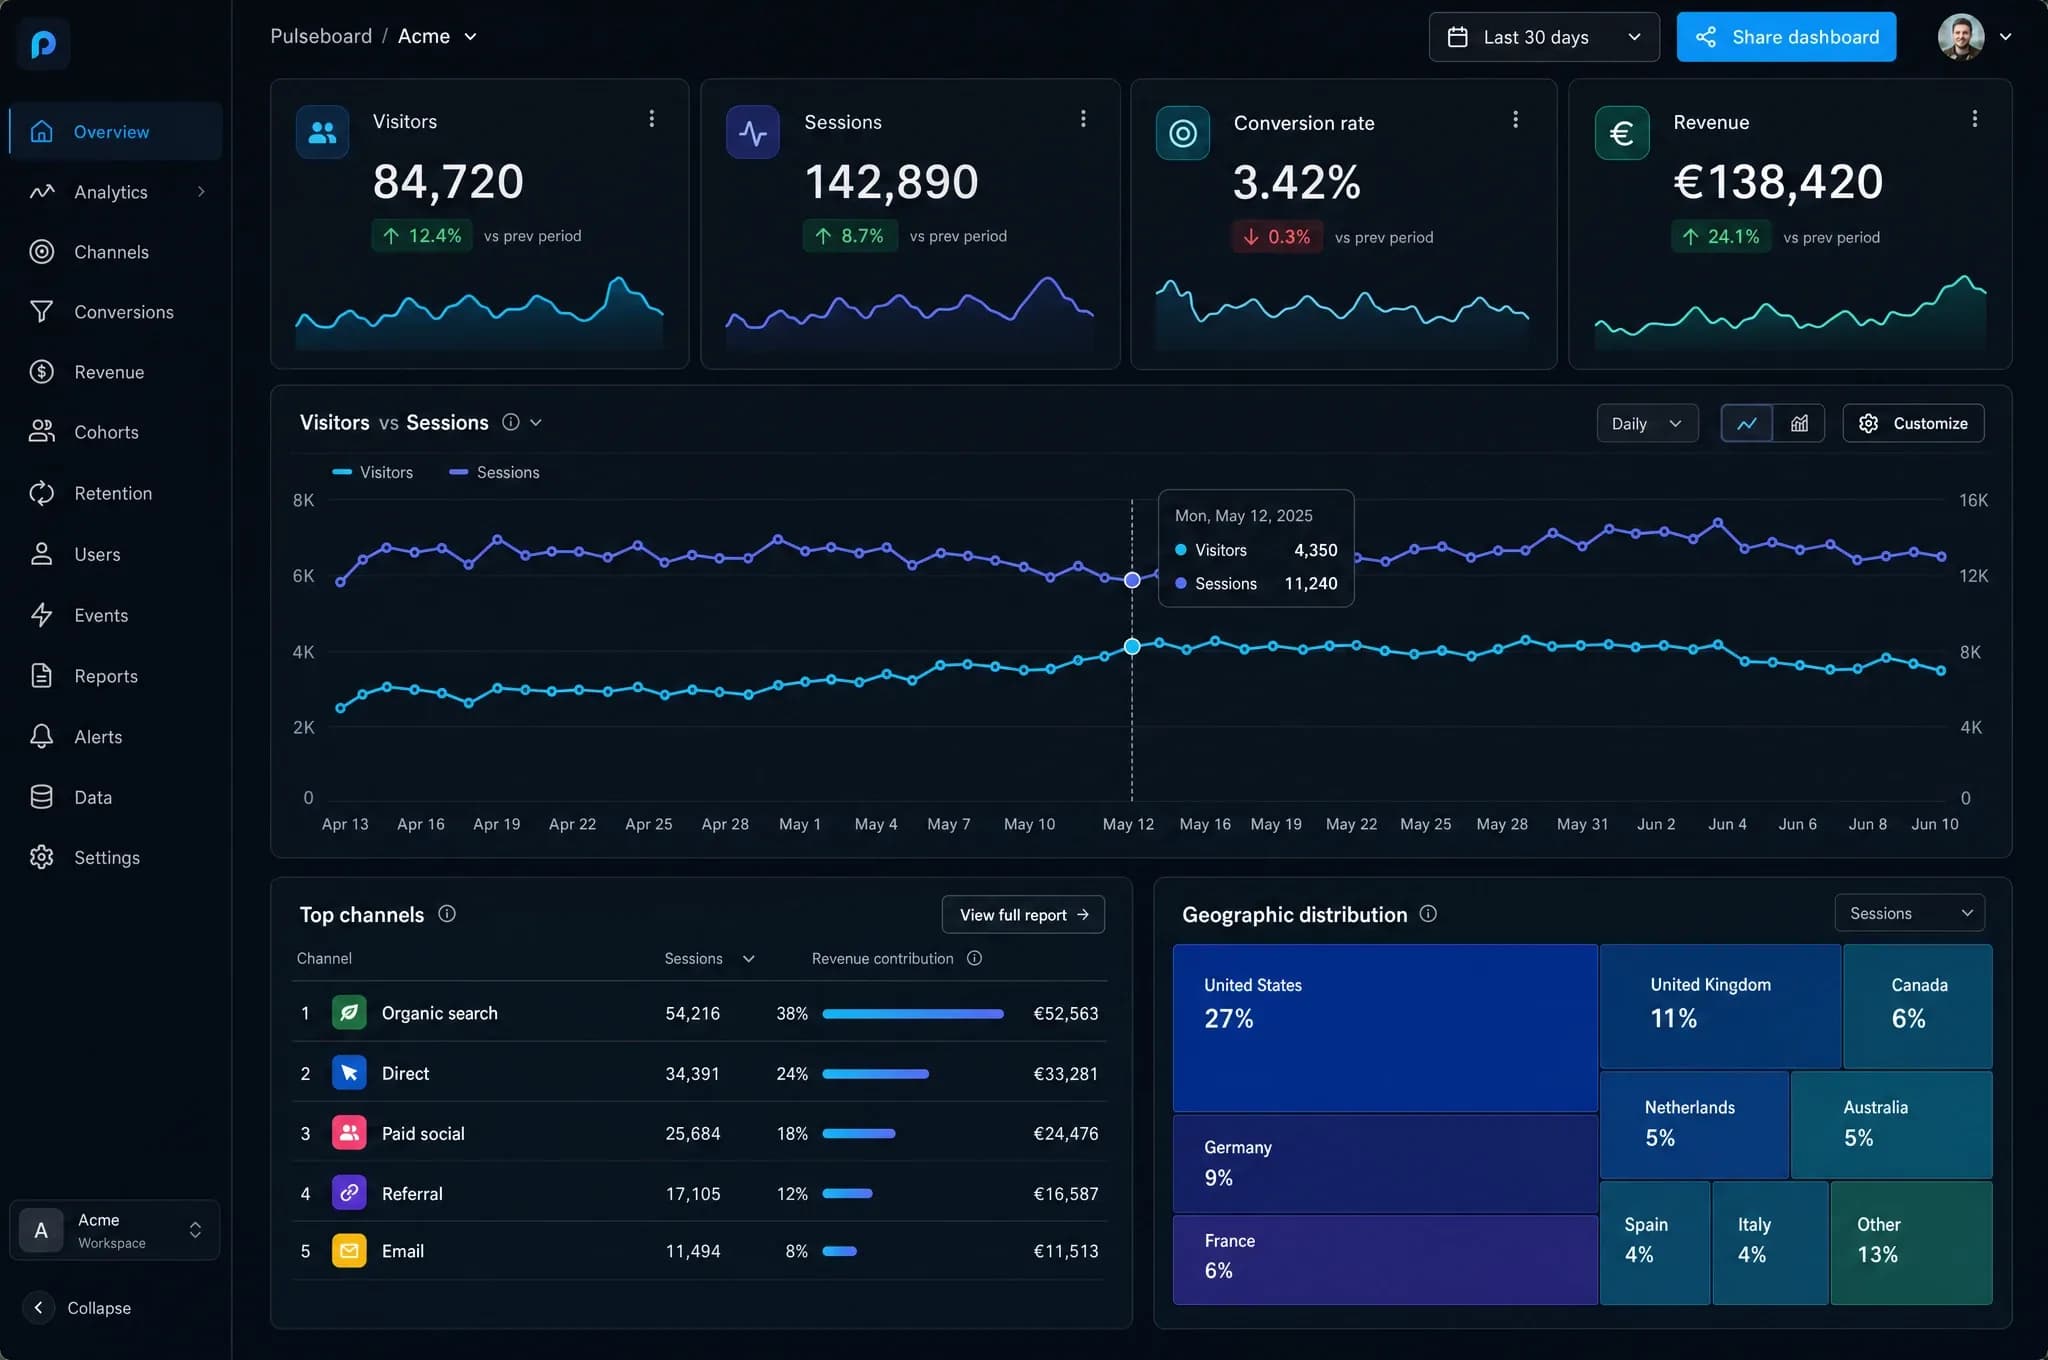
Task: Show info for Visitors vs Sessions chart
Action: (x=511, y=422)
